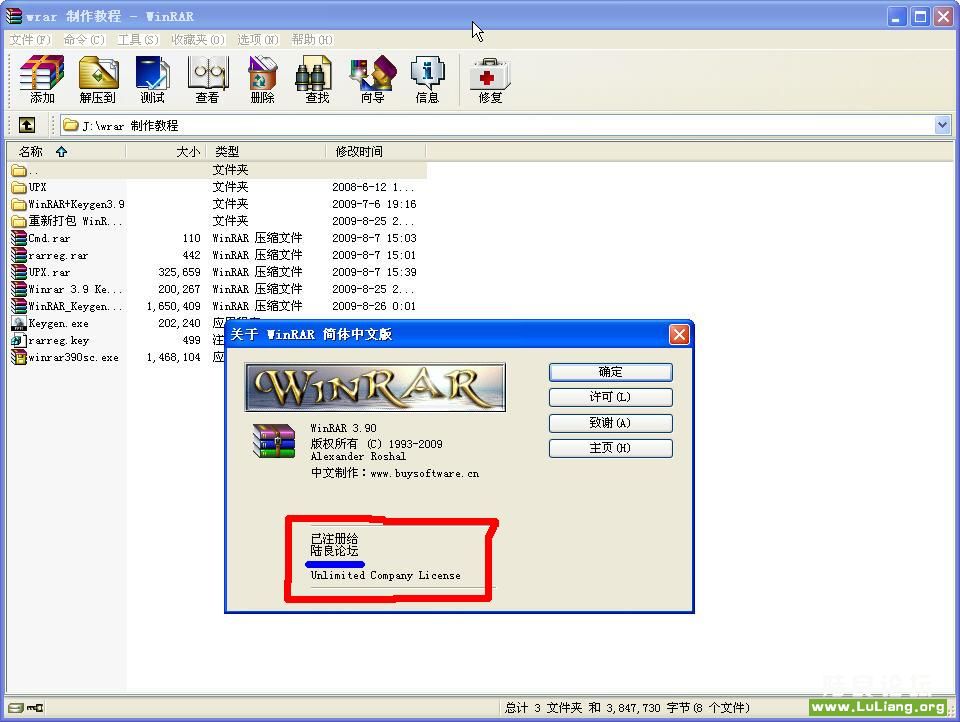Click the 测试 (Test) toolbar icon
This screenshot has width=960, height=722.
152,80
